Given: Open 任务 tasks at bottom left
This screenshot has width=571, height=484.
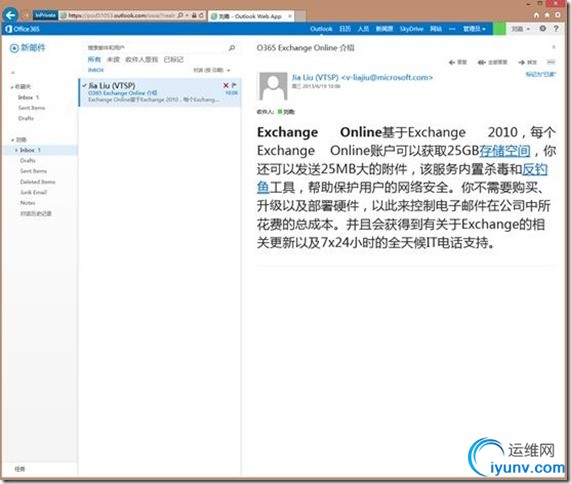Looking at the screenshot, I should tap(20, 469).
